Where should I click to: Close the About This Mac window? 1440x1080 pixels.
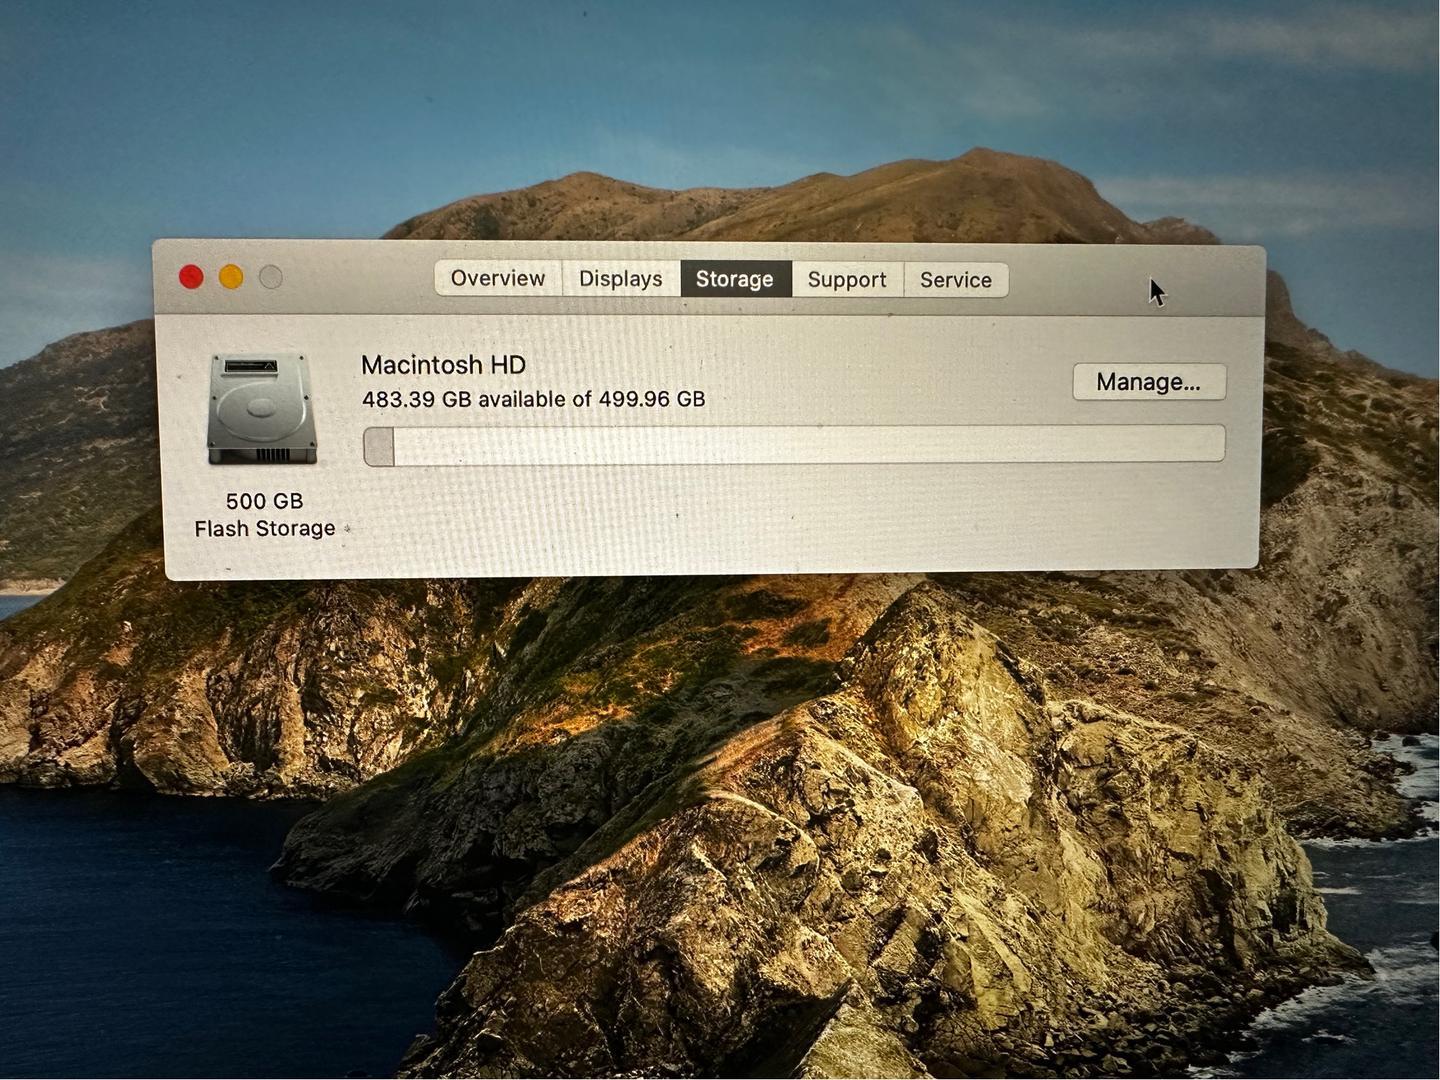point(191,277)
